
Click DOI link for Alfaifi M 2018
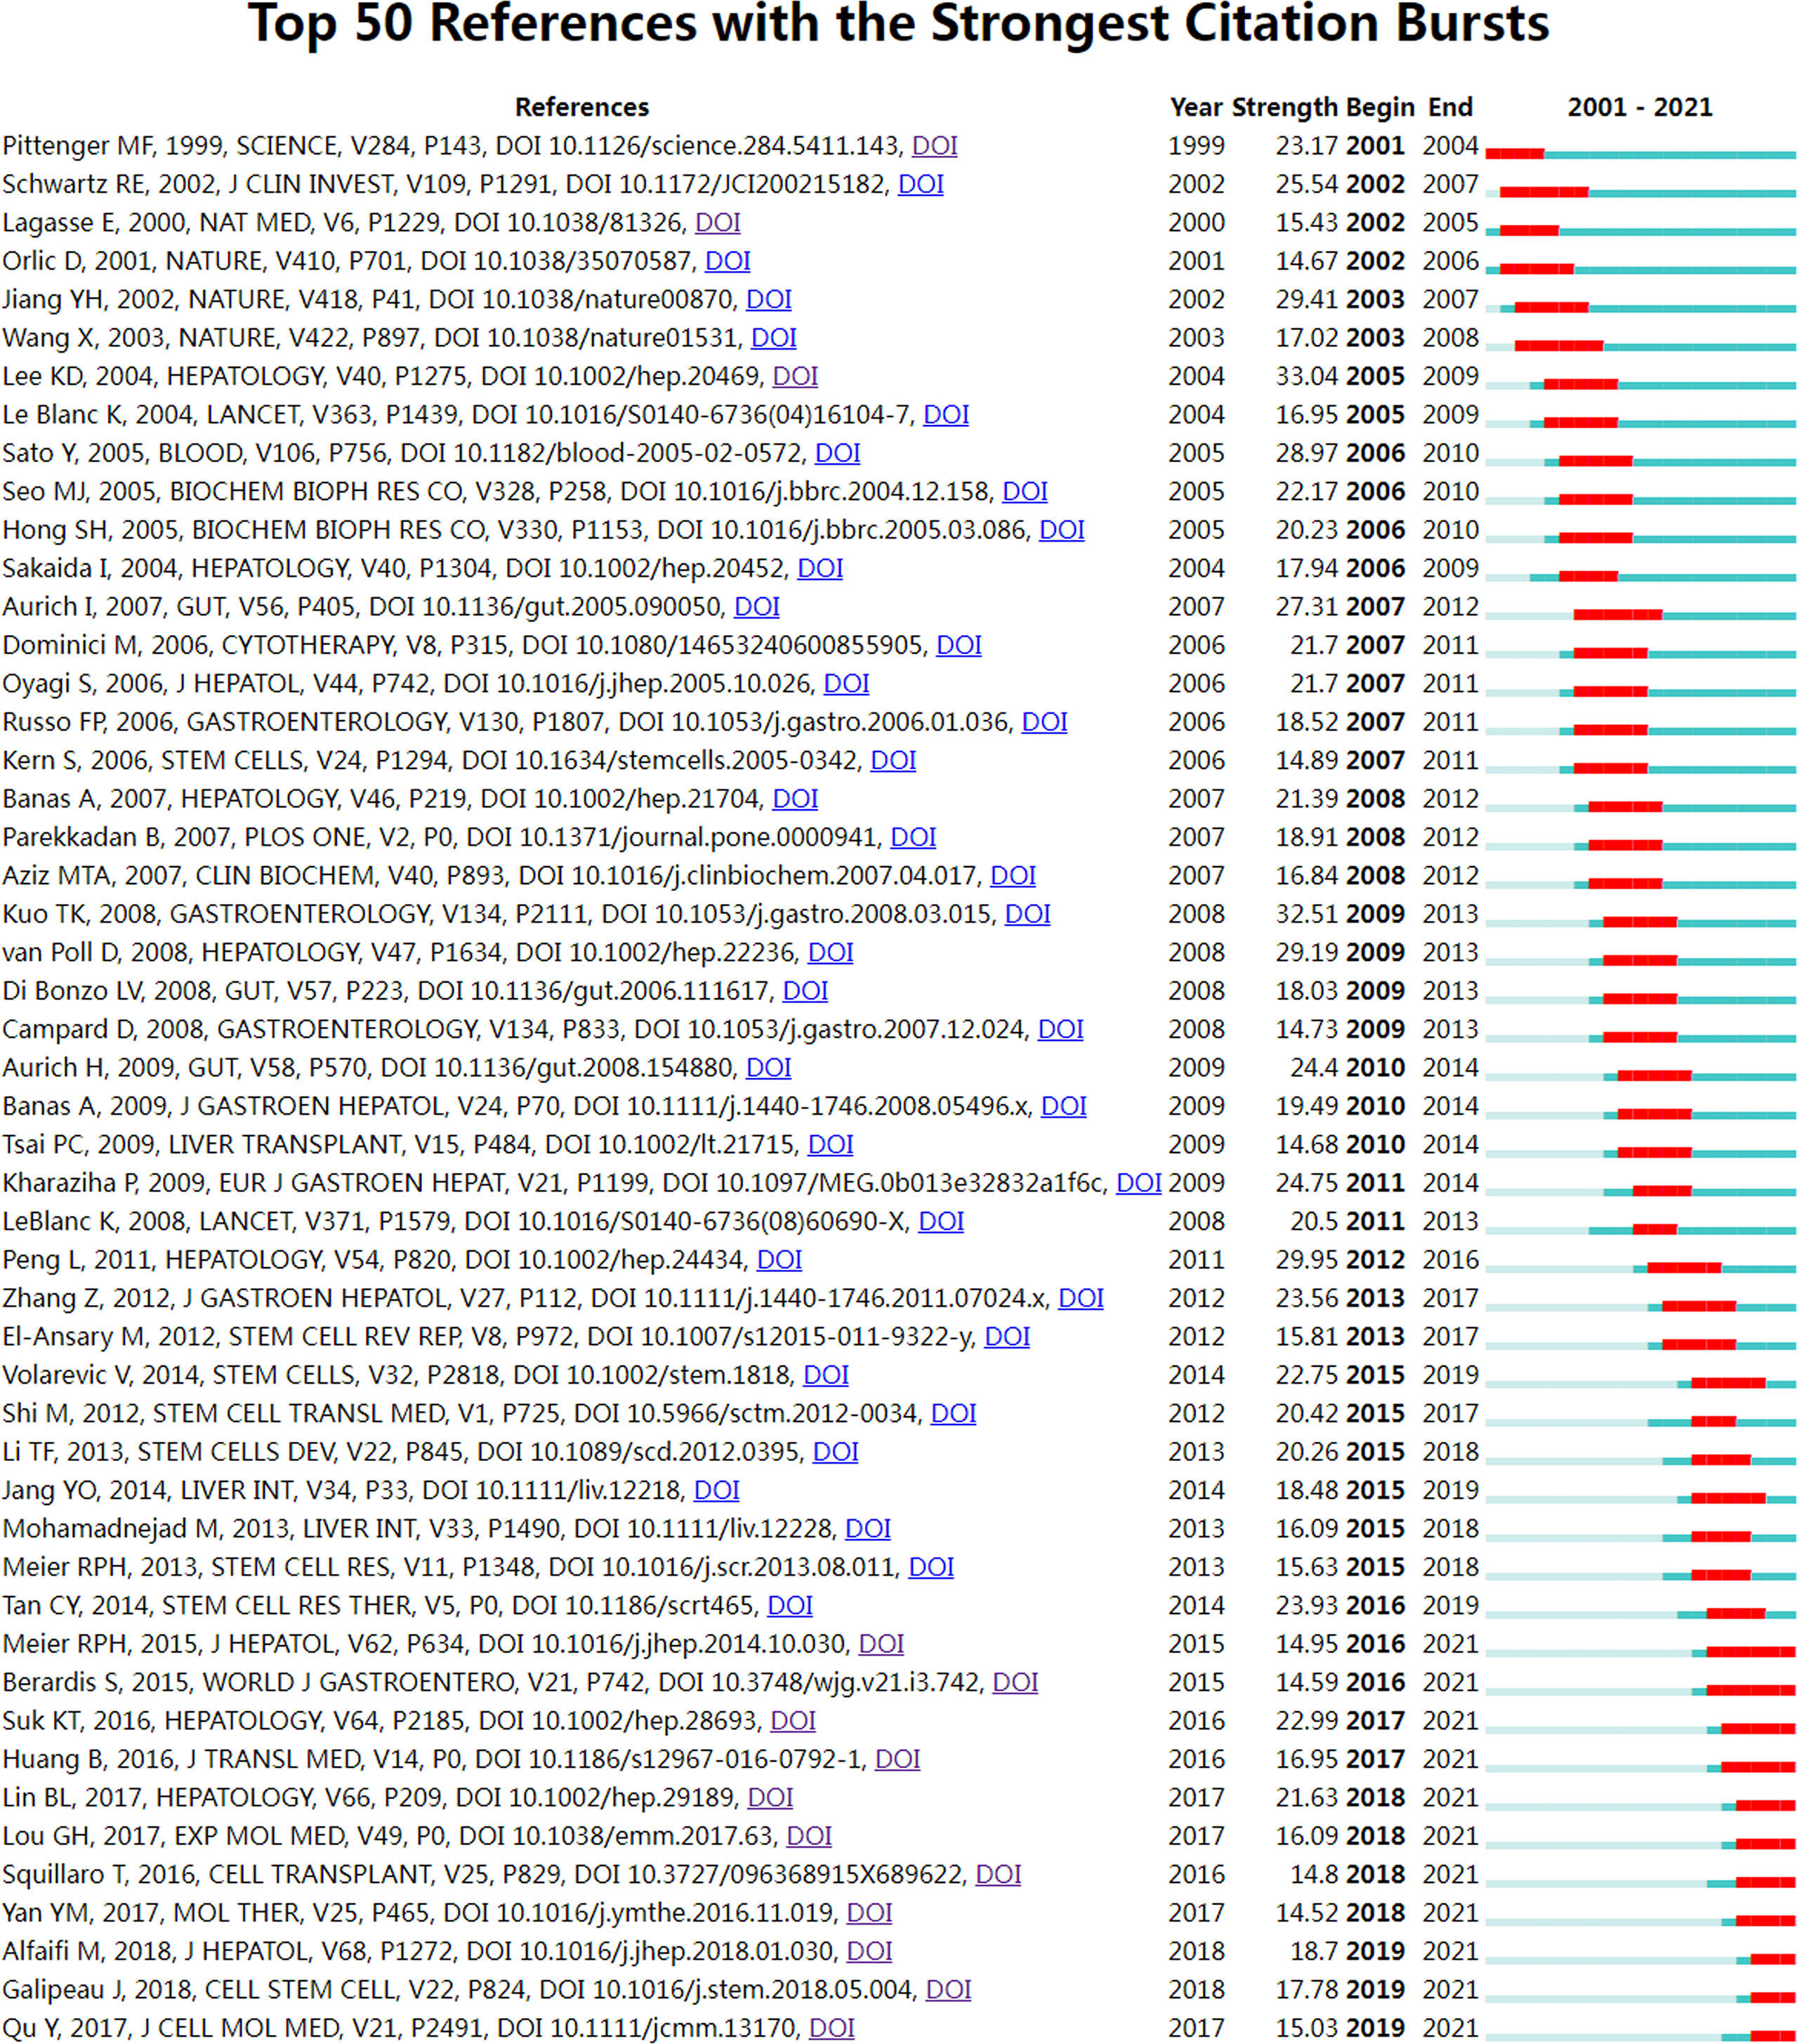[x=869, y=1951]
